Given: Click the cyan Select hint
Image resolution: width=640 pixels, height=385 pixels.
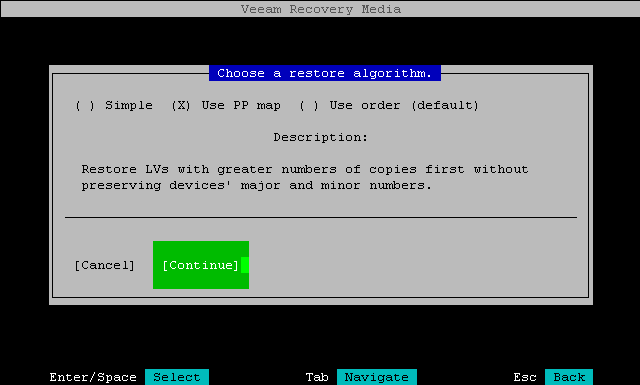Looking at the screenshot, I should click(x=177, y=377).
